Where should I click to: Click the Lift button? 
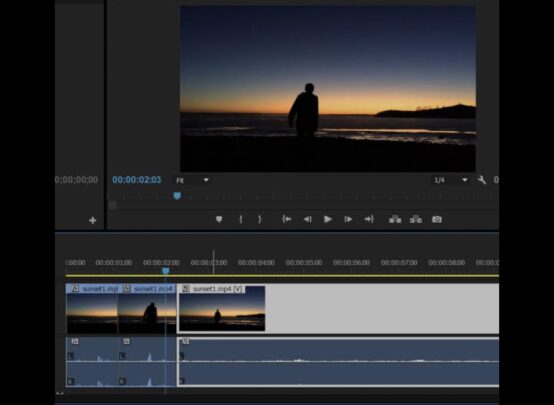[395, 219]
